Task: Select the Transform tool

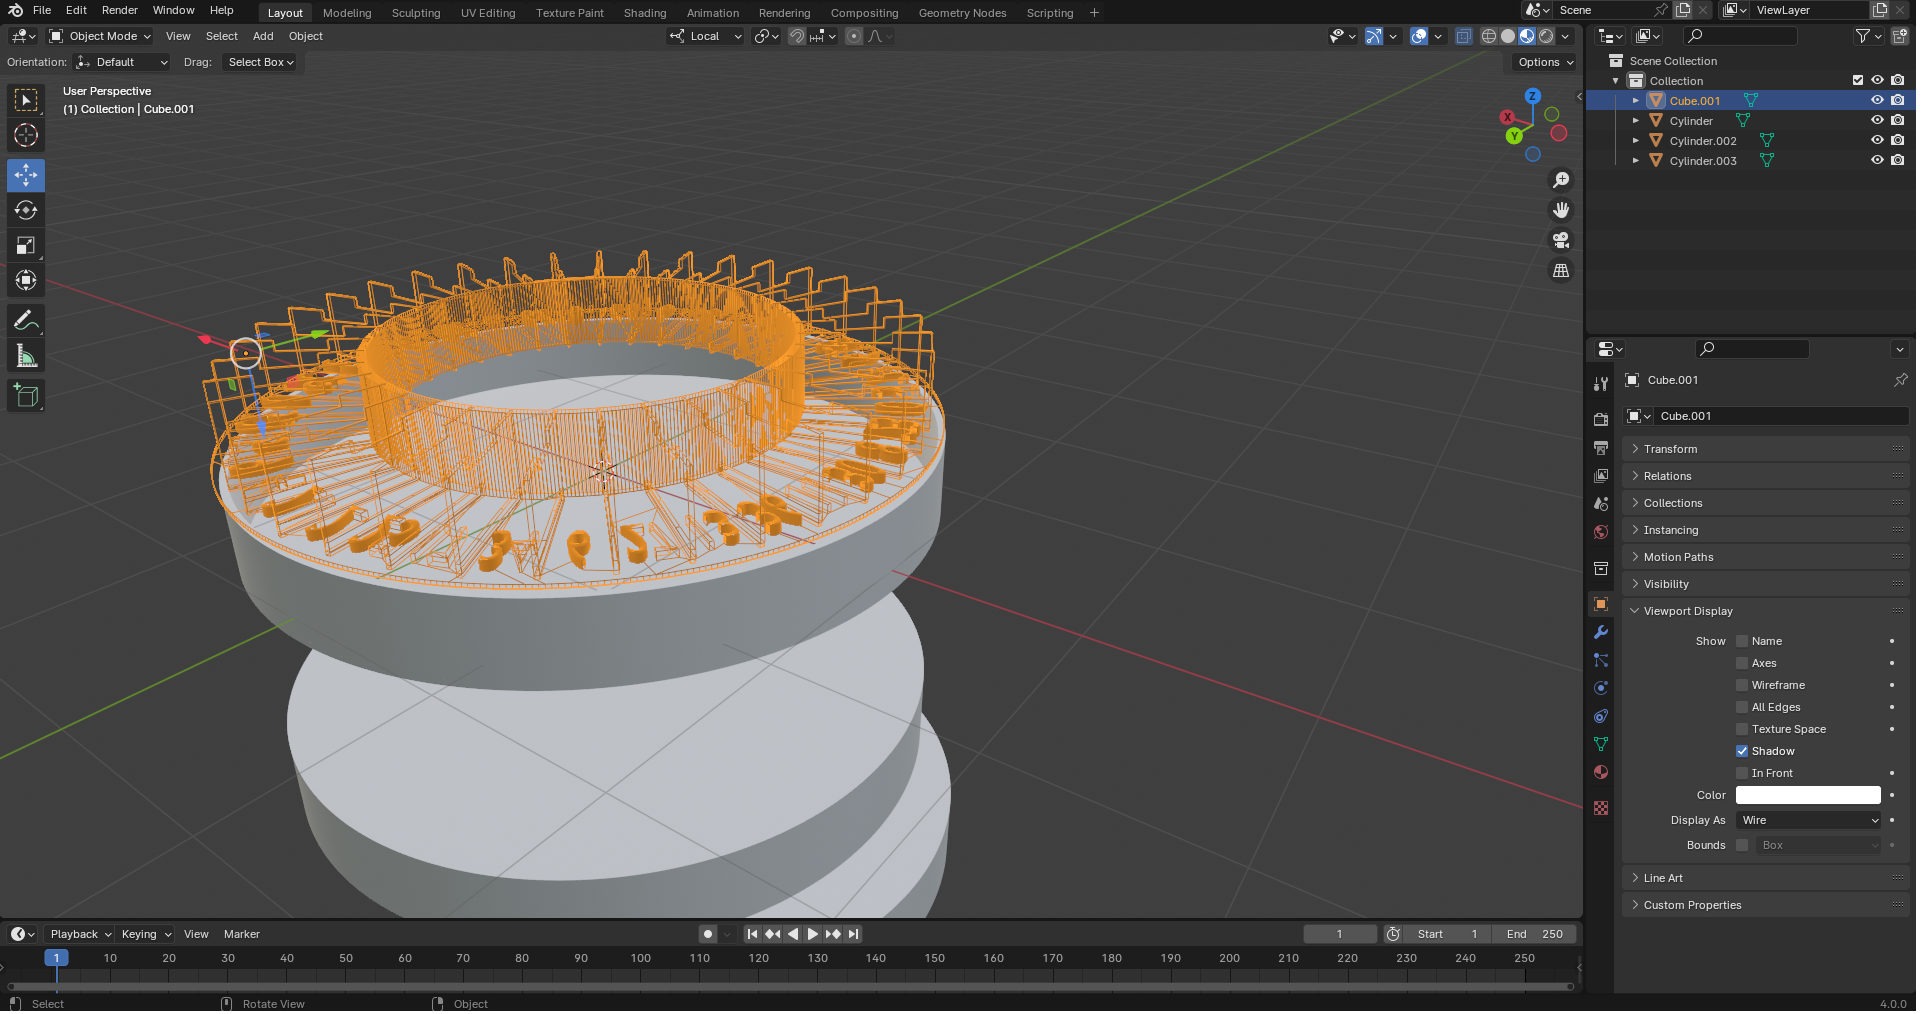Action: [26, 280]
